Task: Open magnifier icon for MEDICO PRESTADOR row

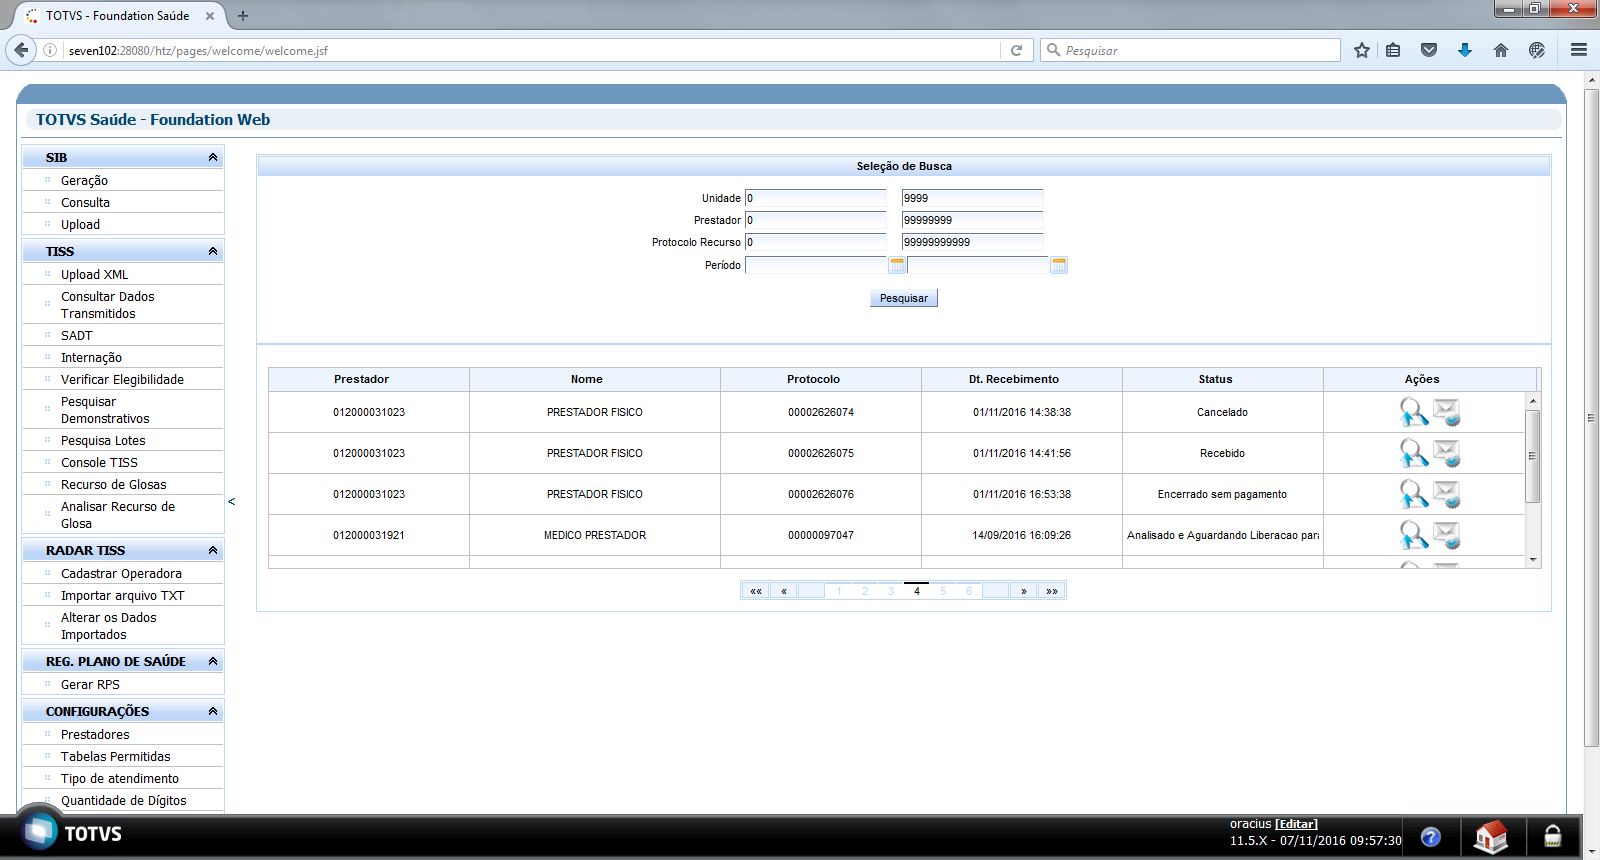Action: pyautogui.click(x=1414, y=535)
